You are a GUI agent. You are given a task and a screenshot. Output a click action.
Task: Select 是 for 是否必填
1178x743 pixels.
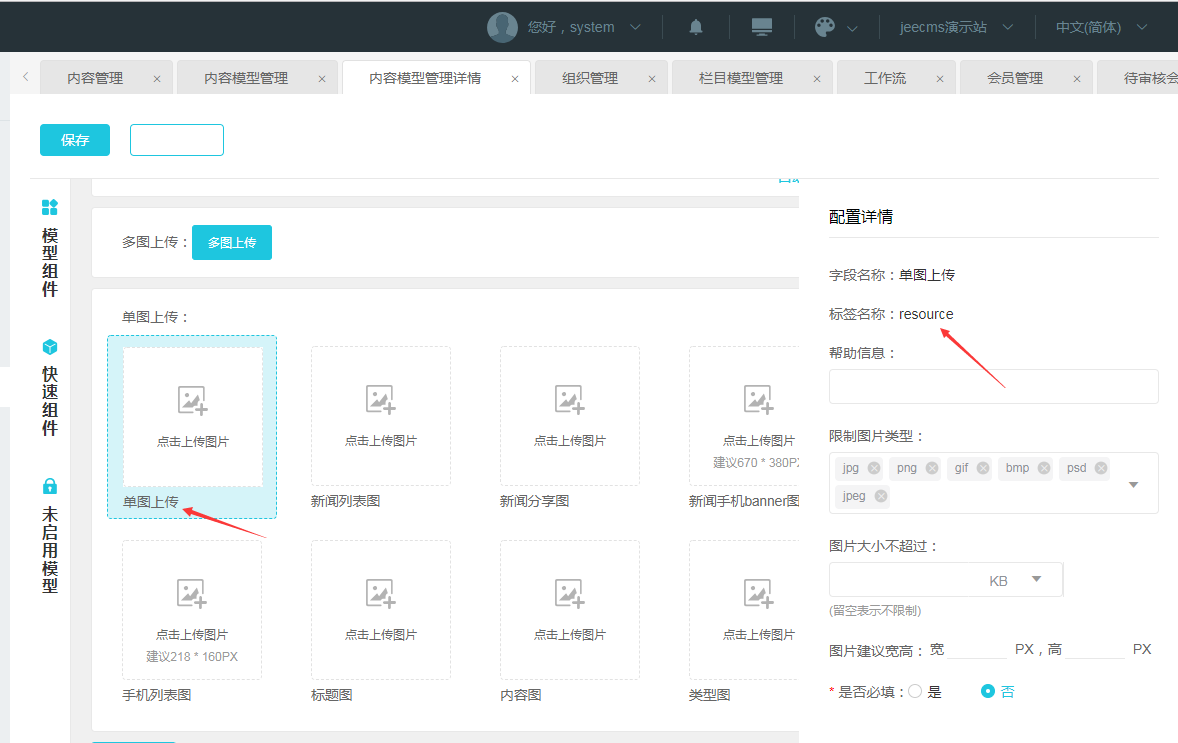tap(915, 691)
